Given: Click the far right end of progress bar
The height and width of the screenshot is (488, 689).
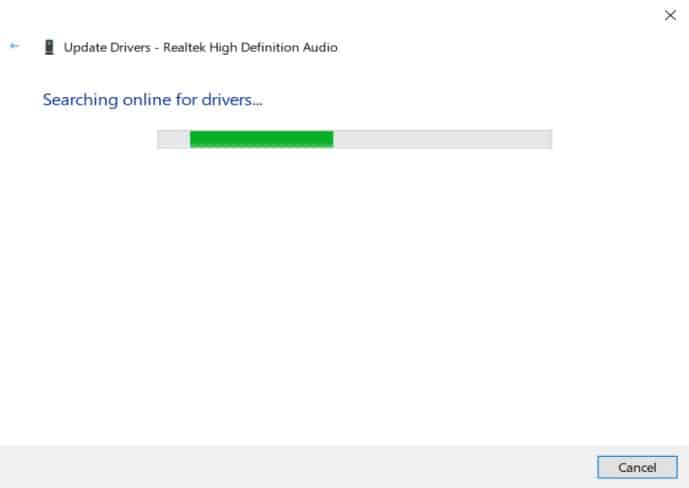Looking at the screenshot, I should point(546,139).
